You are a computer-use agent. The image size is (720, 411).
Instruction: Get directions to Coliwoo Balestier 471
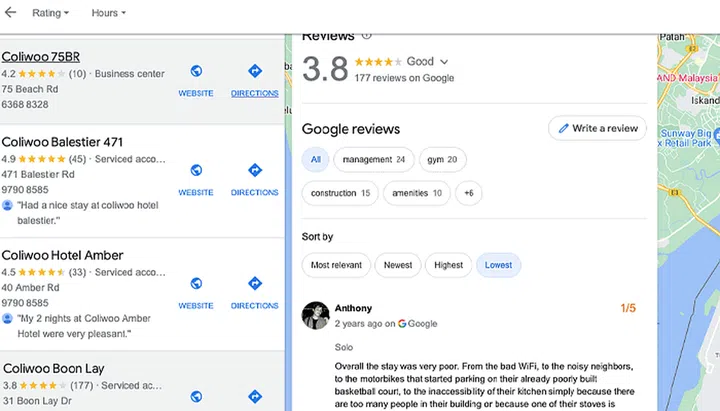coord(254,178)
